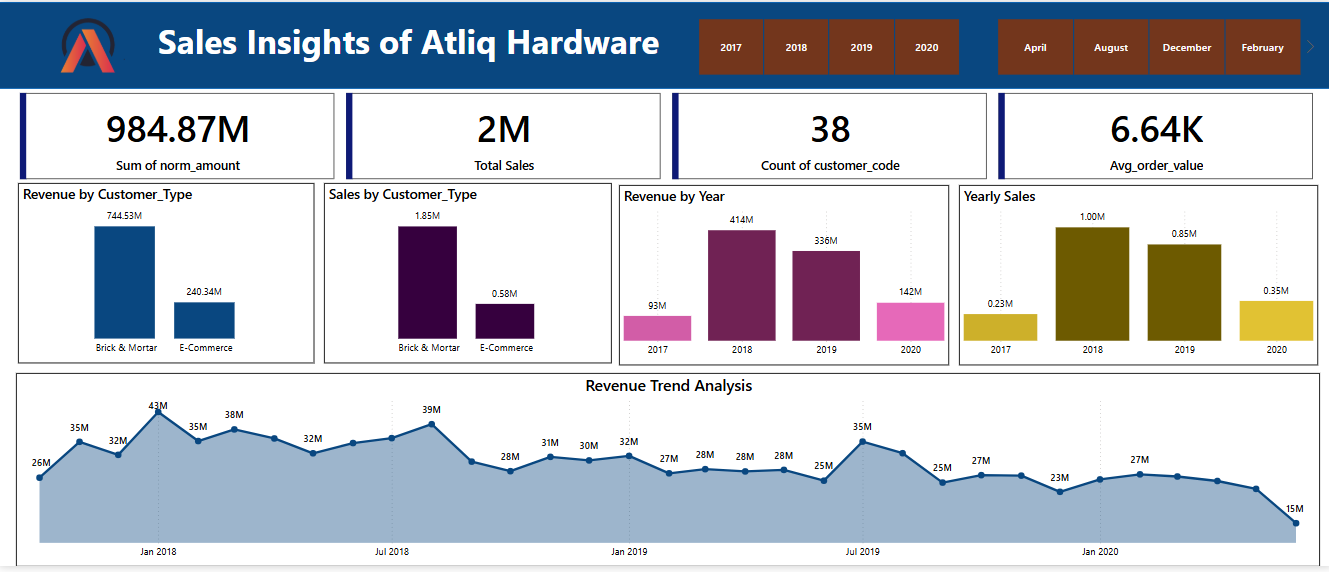Screen dimensions: 1329x572
Task: Click the E-Commerce sales bar 0.58M
Action: pos(505,321)
